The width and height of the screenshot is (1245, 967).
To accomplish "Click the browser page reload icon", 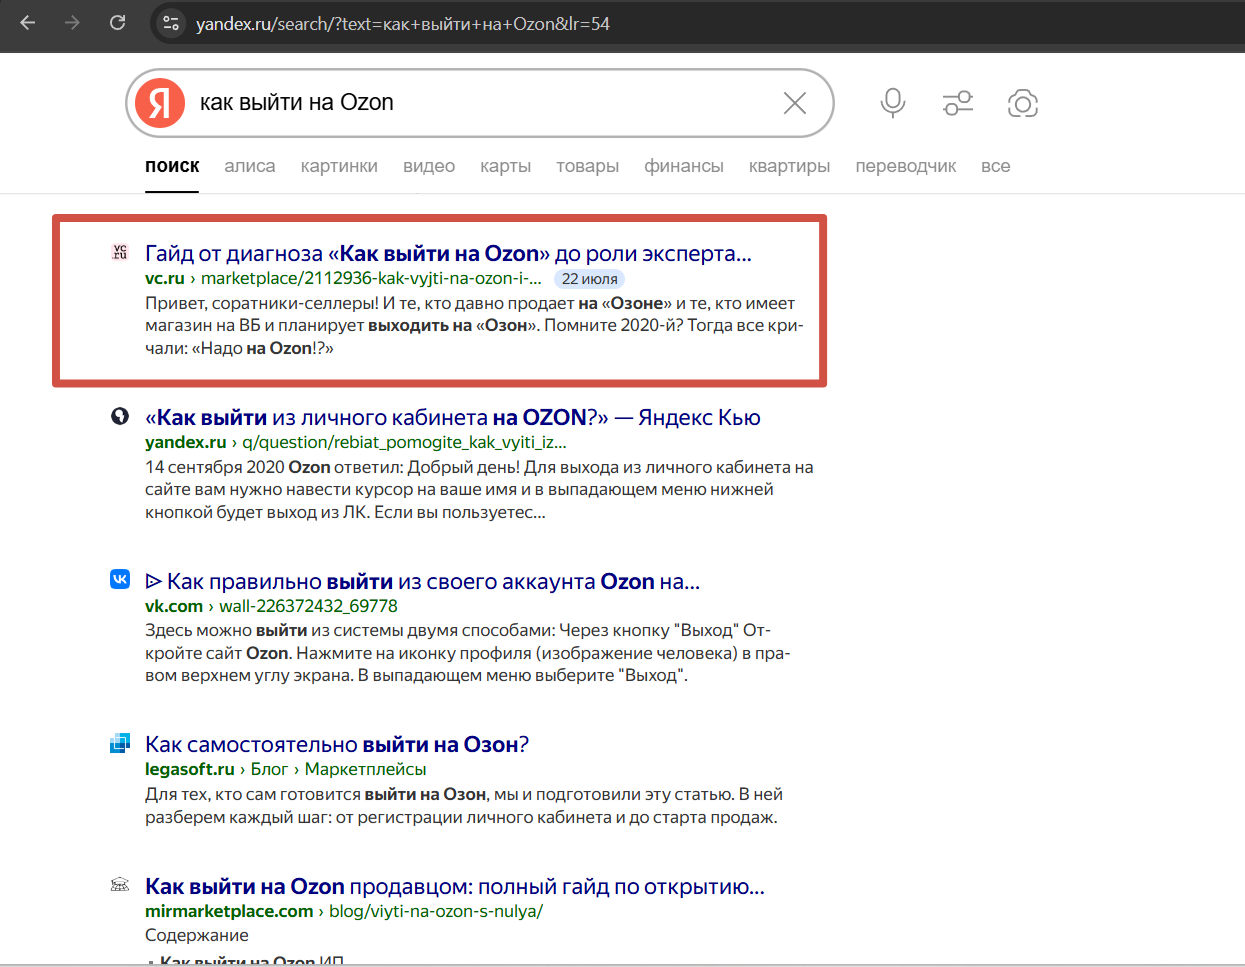I will pyautogui.click(x=117, y=22).
